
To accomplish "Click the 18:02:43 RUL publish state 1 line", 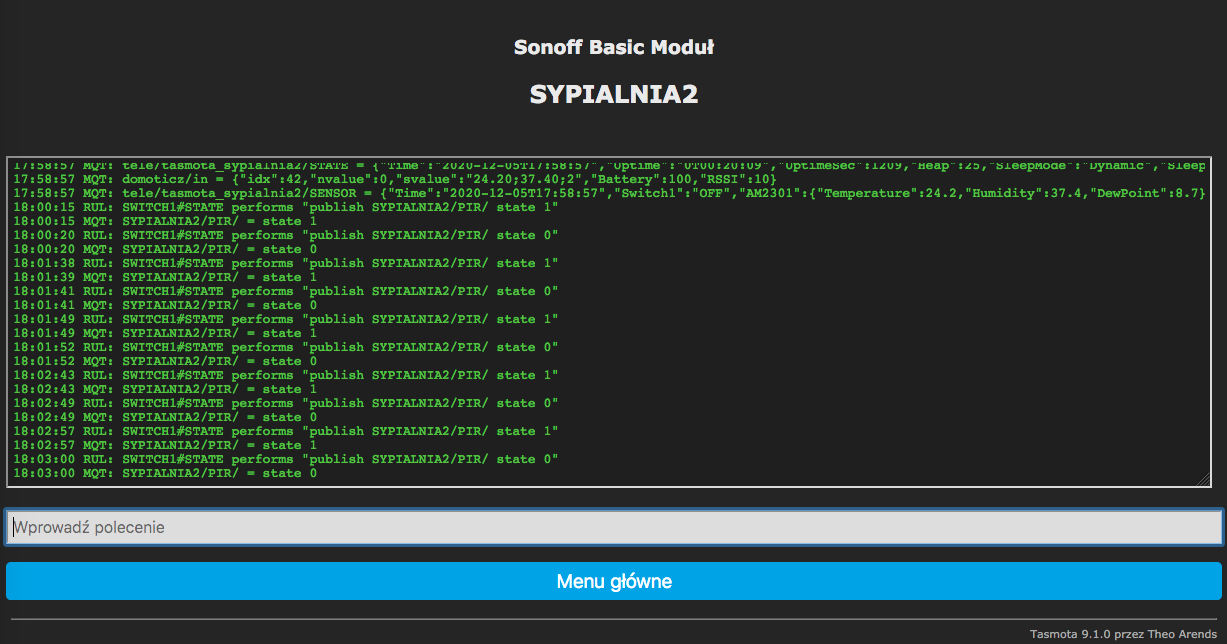I will tap(285, 375).
